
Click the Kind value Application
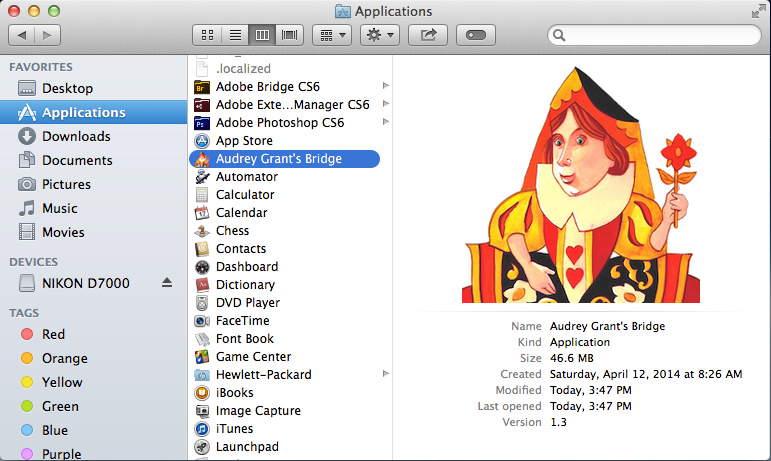580,342
